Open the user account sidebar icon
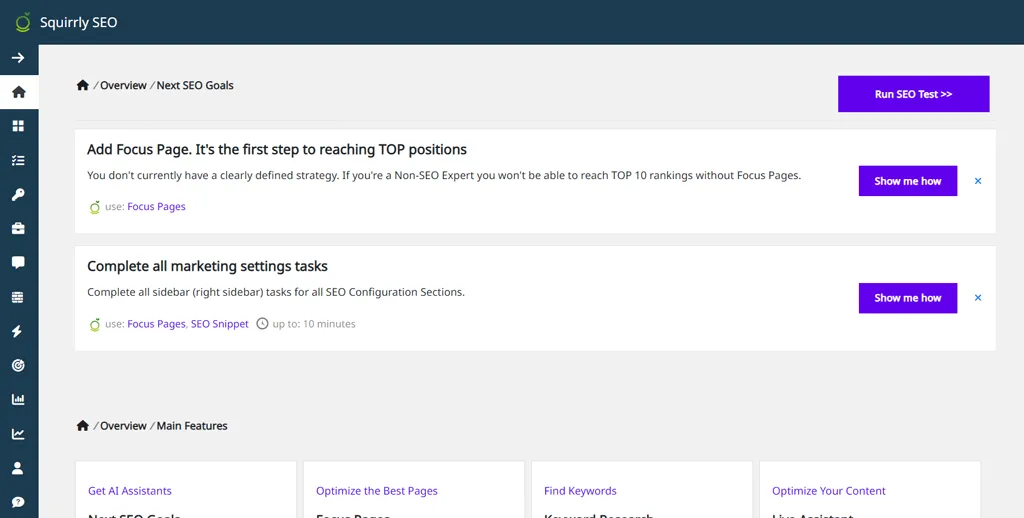 (18, 468)
